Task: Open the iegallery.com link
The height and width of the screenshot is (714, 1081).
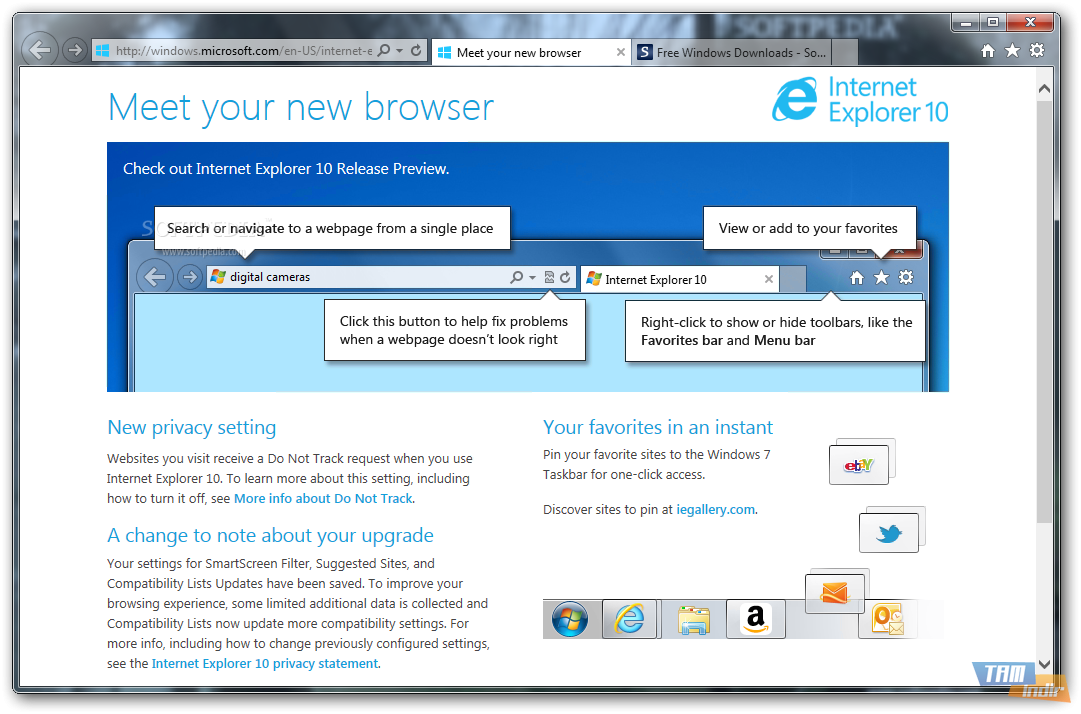Action: pyautogui.click(x=716, y=510)
